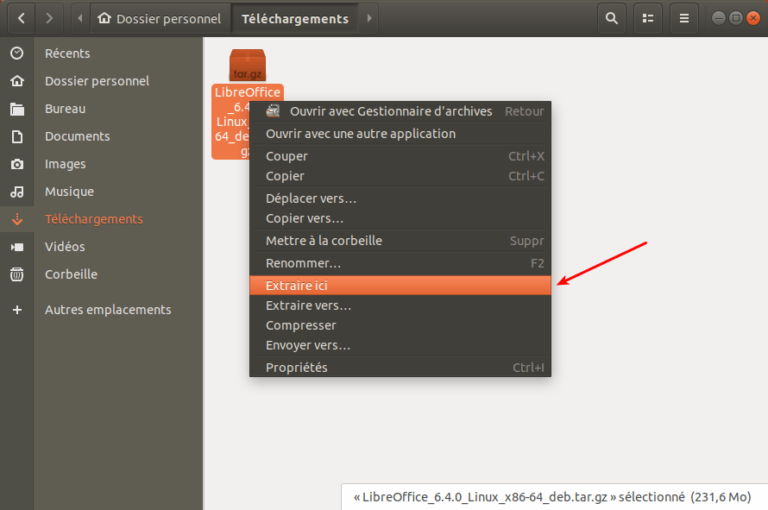Open Propriétés from context menu

pyautogui.click(x=400, y=367)
